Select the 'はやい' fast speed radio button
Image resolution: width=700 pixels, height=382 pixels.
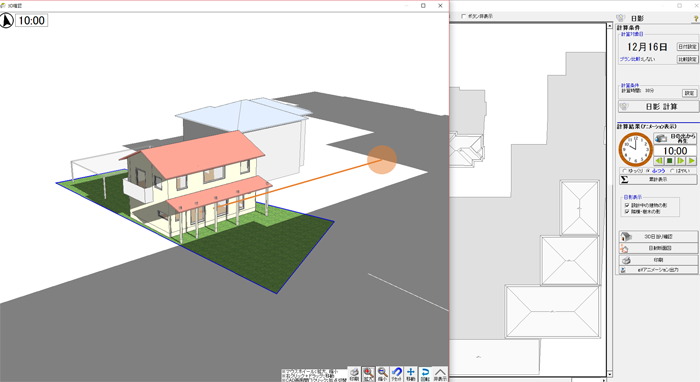pos(672,171)
